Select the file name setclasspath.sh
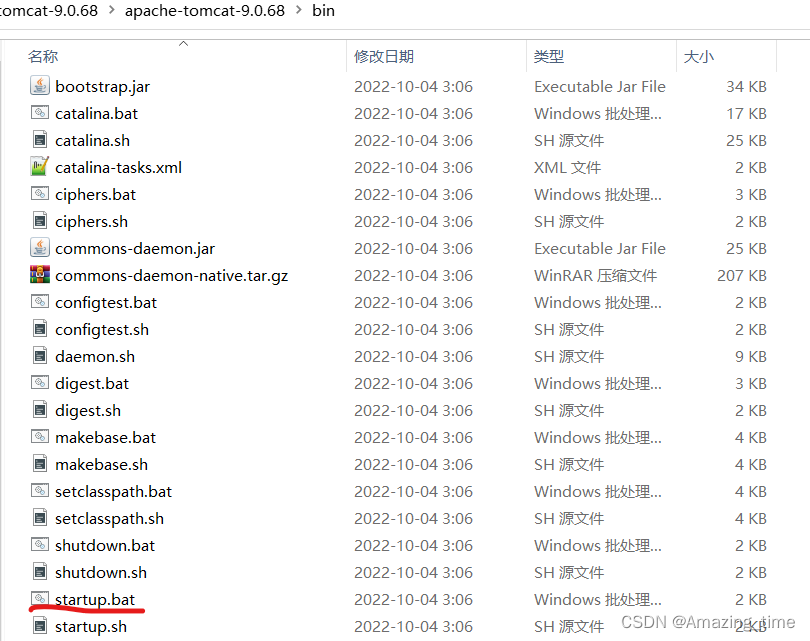 click(x=110, y=518)
